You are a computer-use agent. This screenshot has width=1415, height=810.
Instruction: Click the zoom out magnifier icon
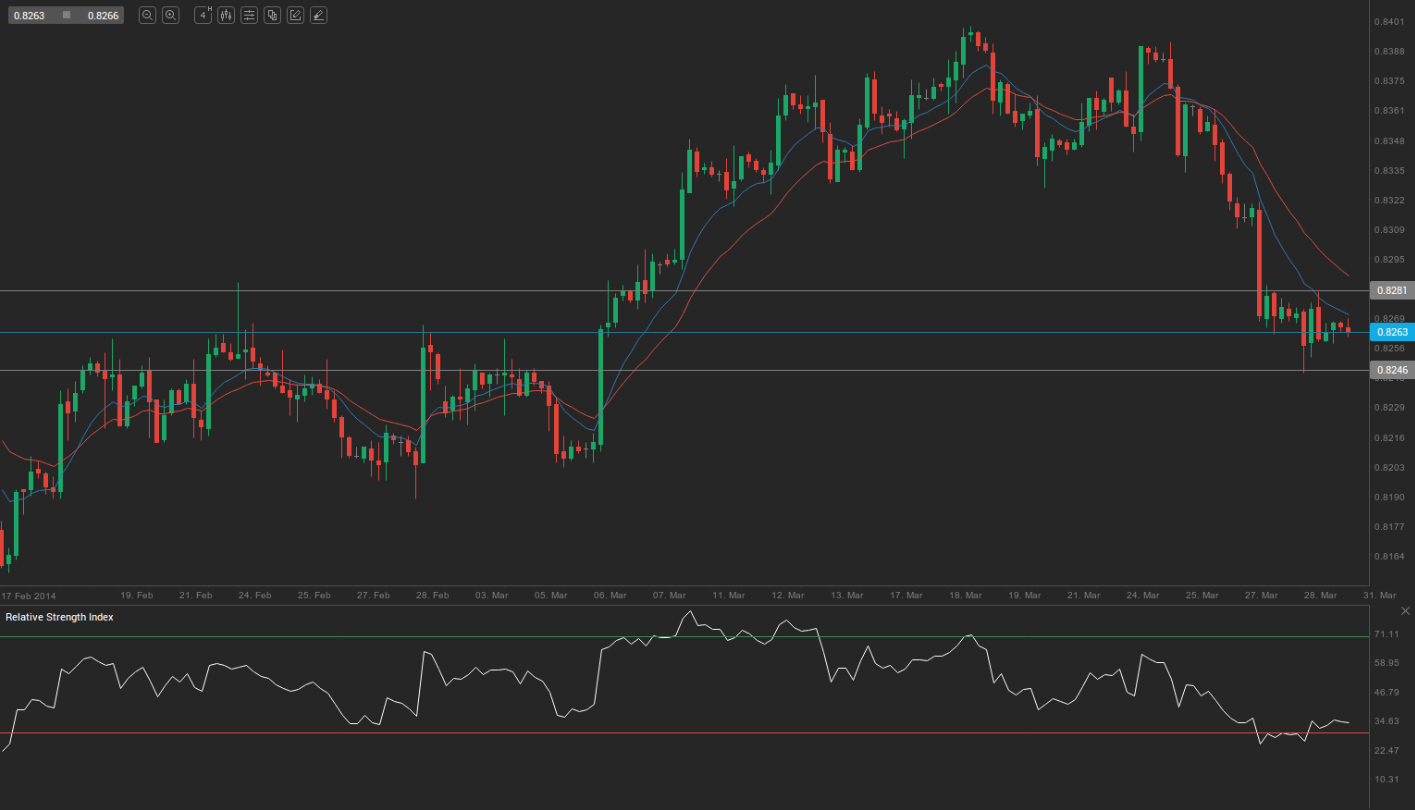point(147,15)
